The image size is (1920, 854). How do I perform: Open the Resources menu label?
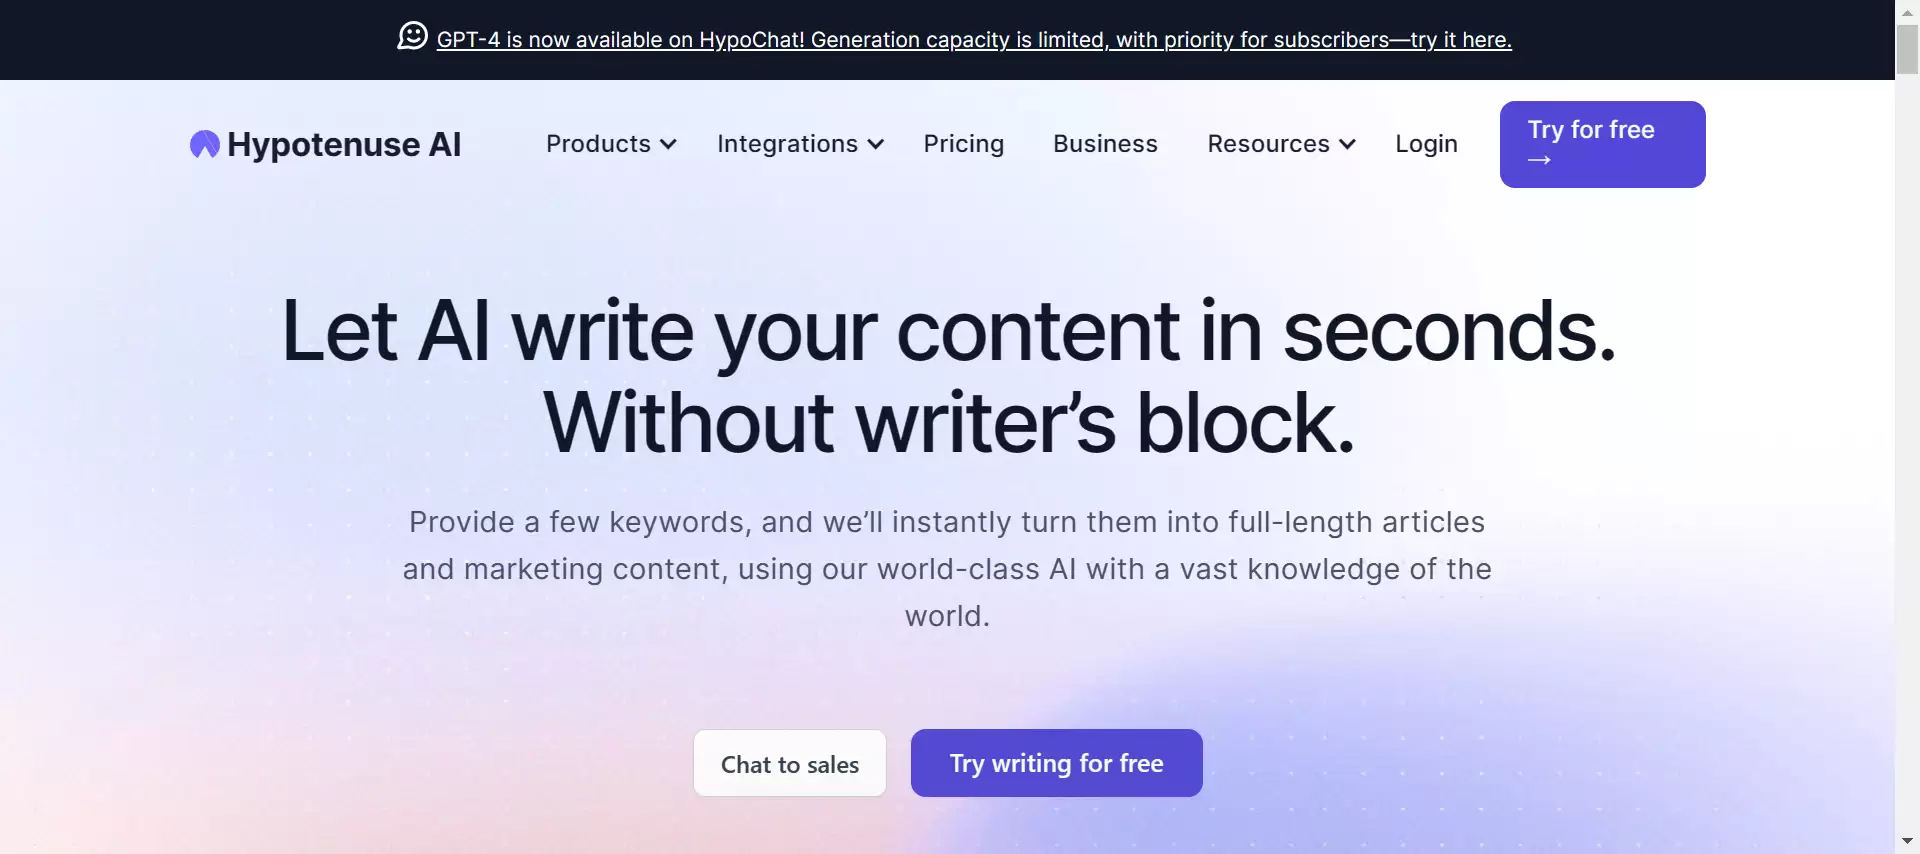(1268, 144)
